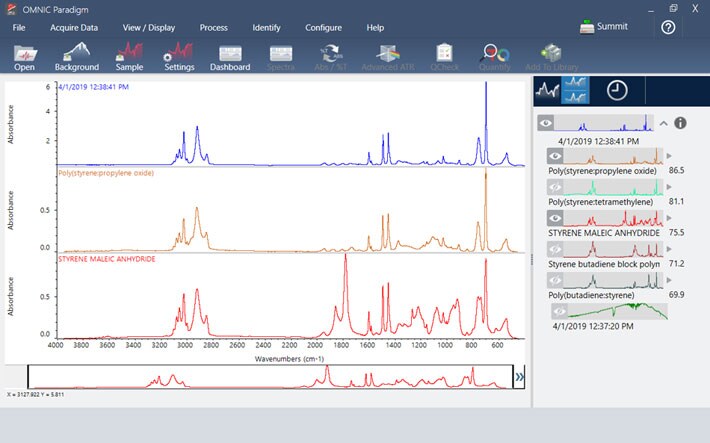The width and height of the screenshot is (710, 443).
Task: Click the 75.5 match score
Action: 676,232
